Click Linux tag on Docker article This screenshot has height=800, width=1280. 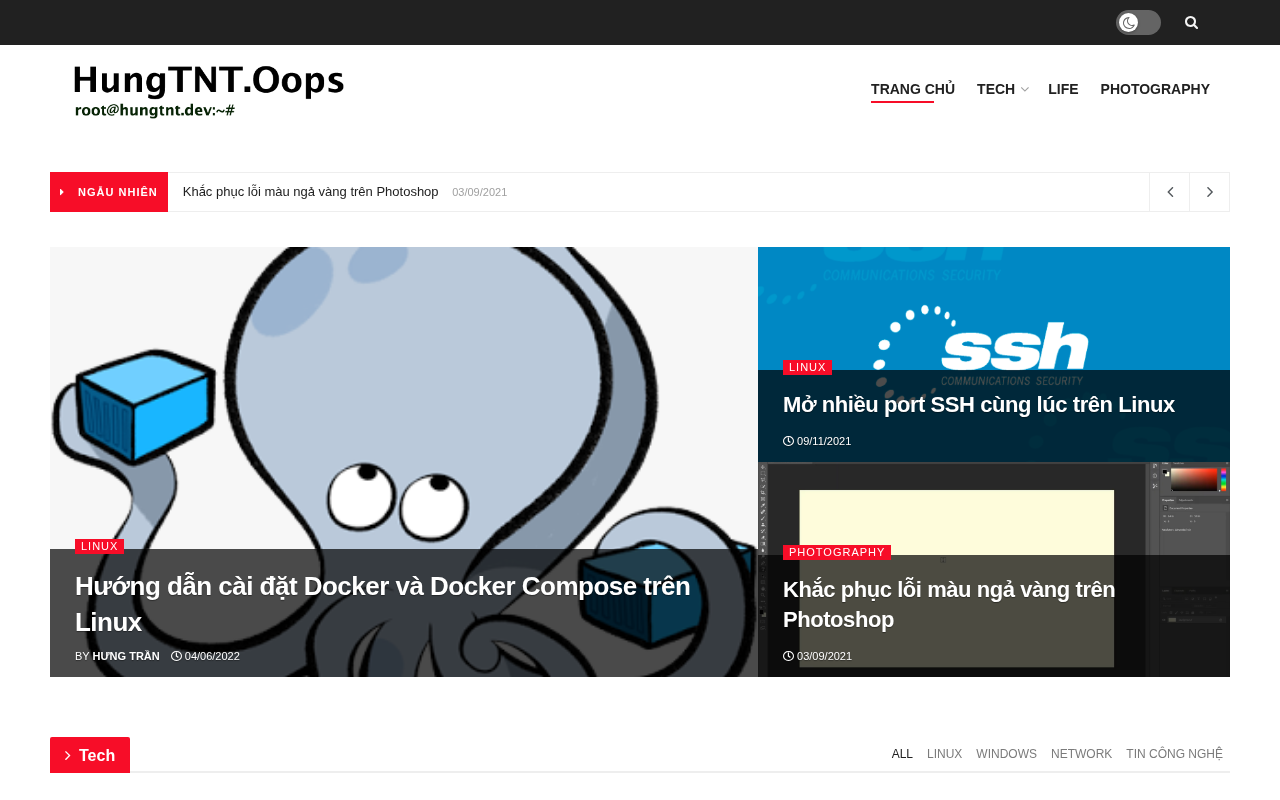(99, 546)
